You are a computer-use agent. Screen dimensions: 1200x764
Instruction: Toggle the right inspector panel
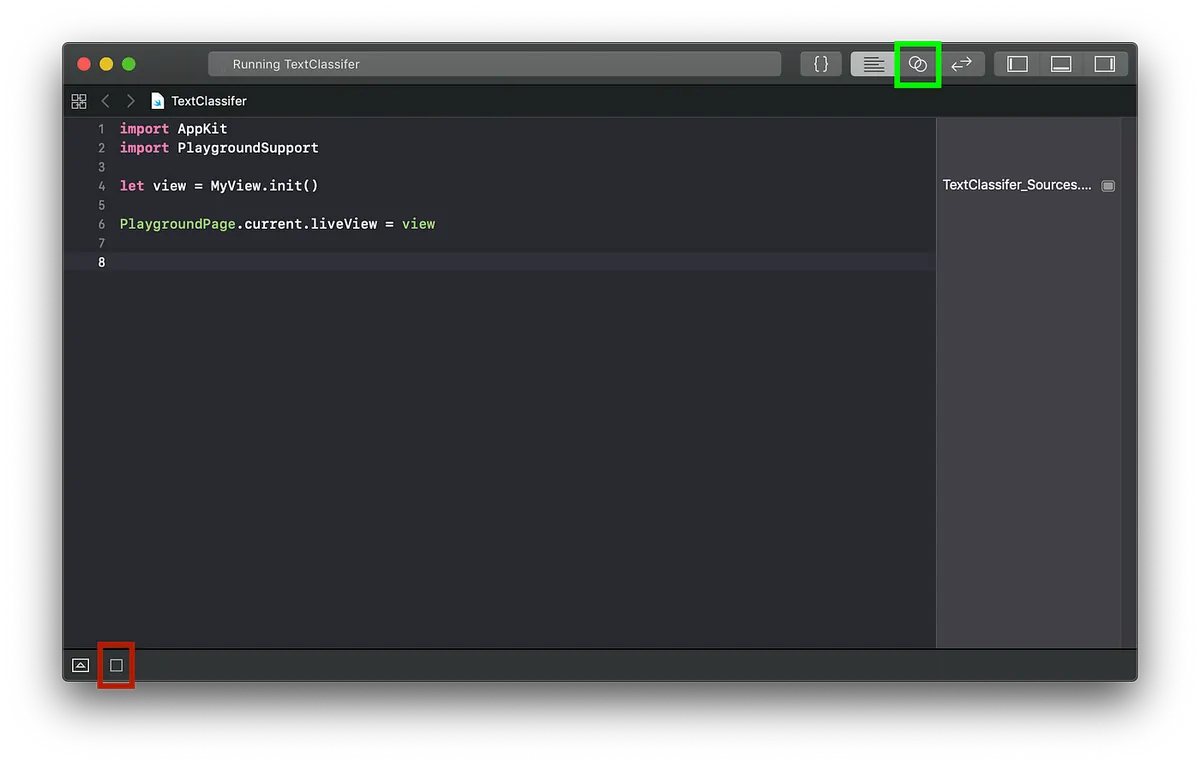(x=1105, y=63)
